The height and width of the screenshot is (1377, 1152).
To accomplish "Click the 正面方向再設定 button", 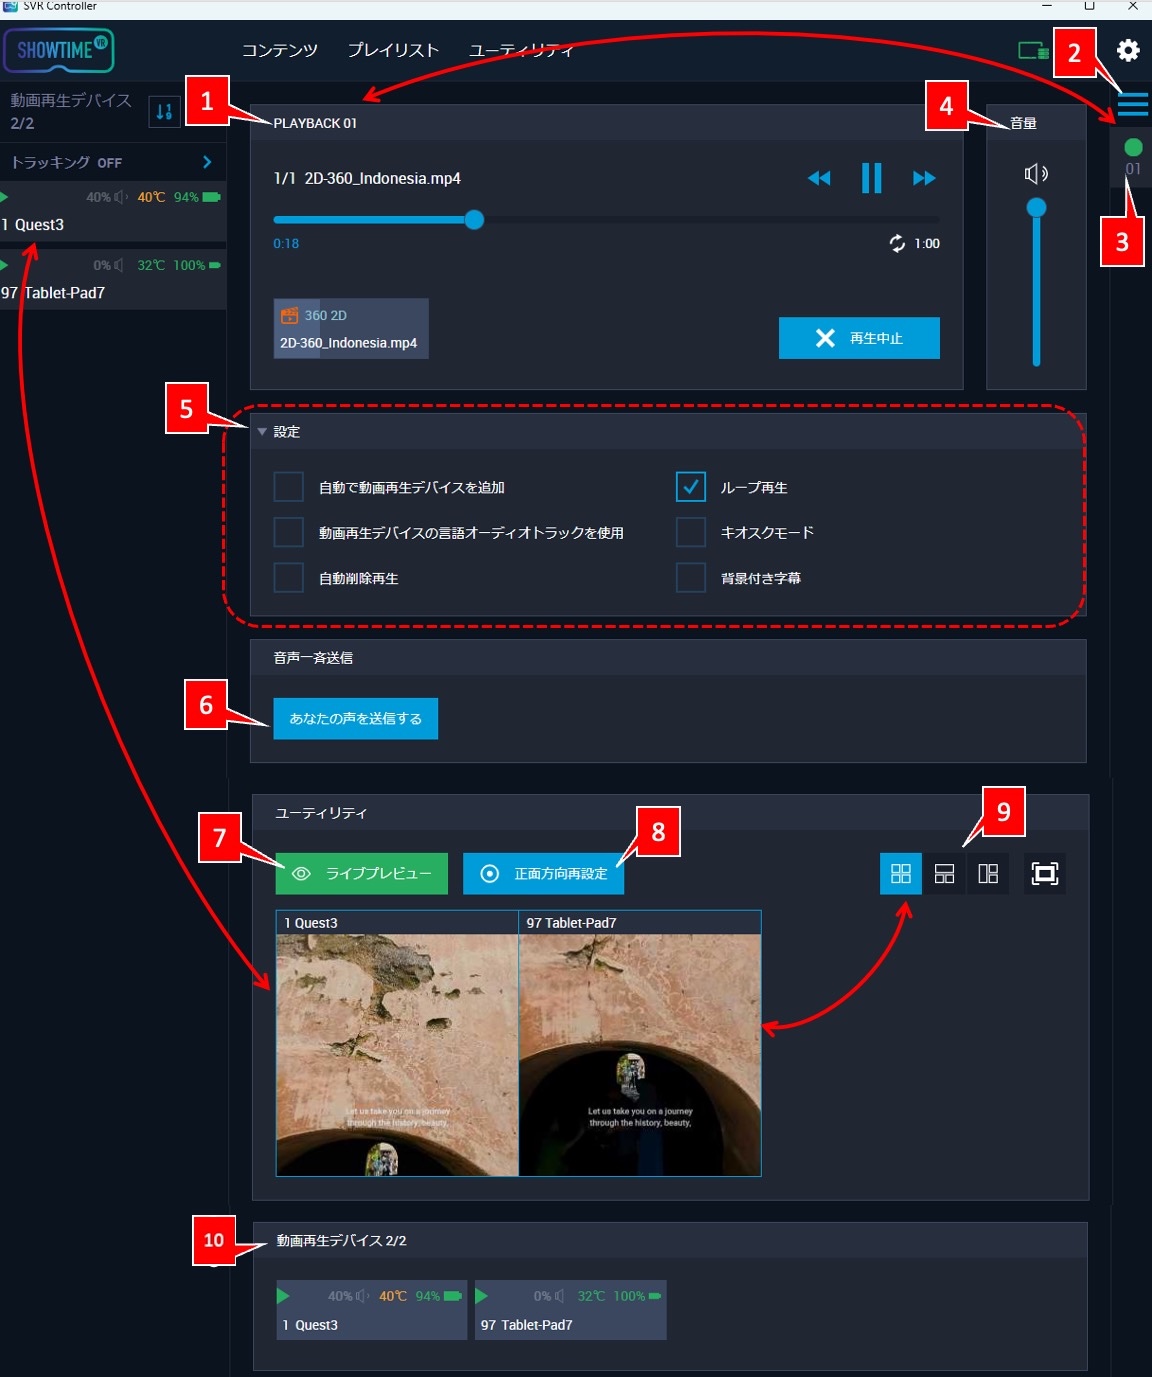I will [x=543, y=874].
